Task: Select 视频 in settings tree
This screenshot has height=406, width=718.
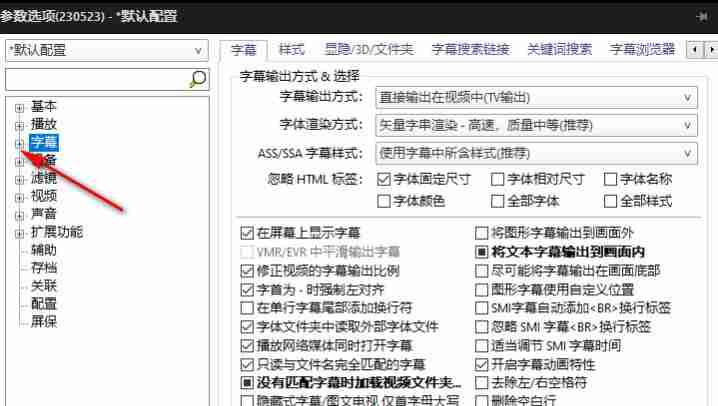Action: click(44, 196)
